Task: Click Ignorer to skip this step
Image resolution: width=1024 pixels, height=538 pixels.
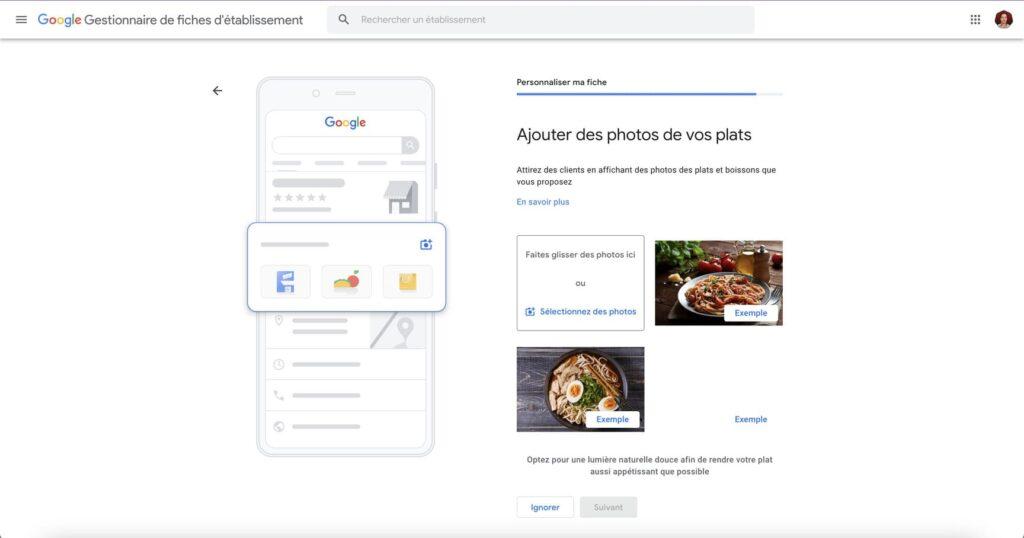Action: pos(545,507)
